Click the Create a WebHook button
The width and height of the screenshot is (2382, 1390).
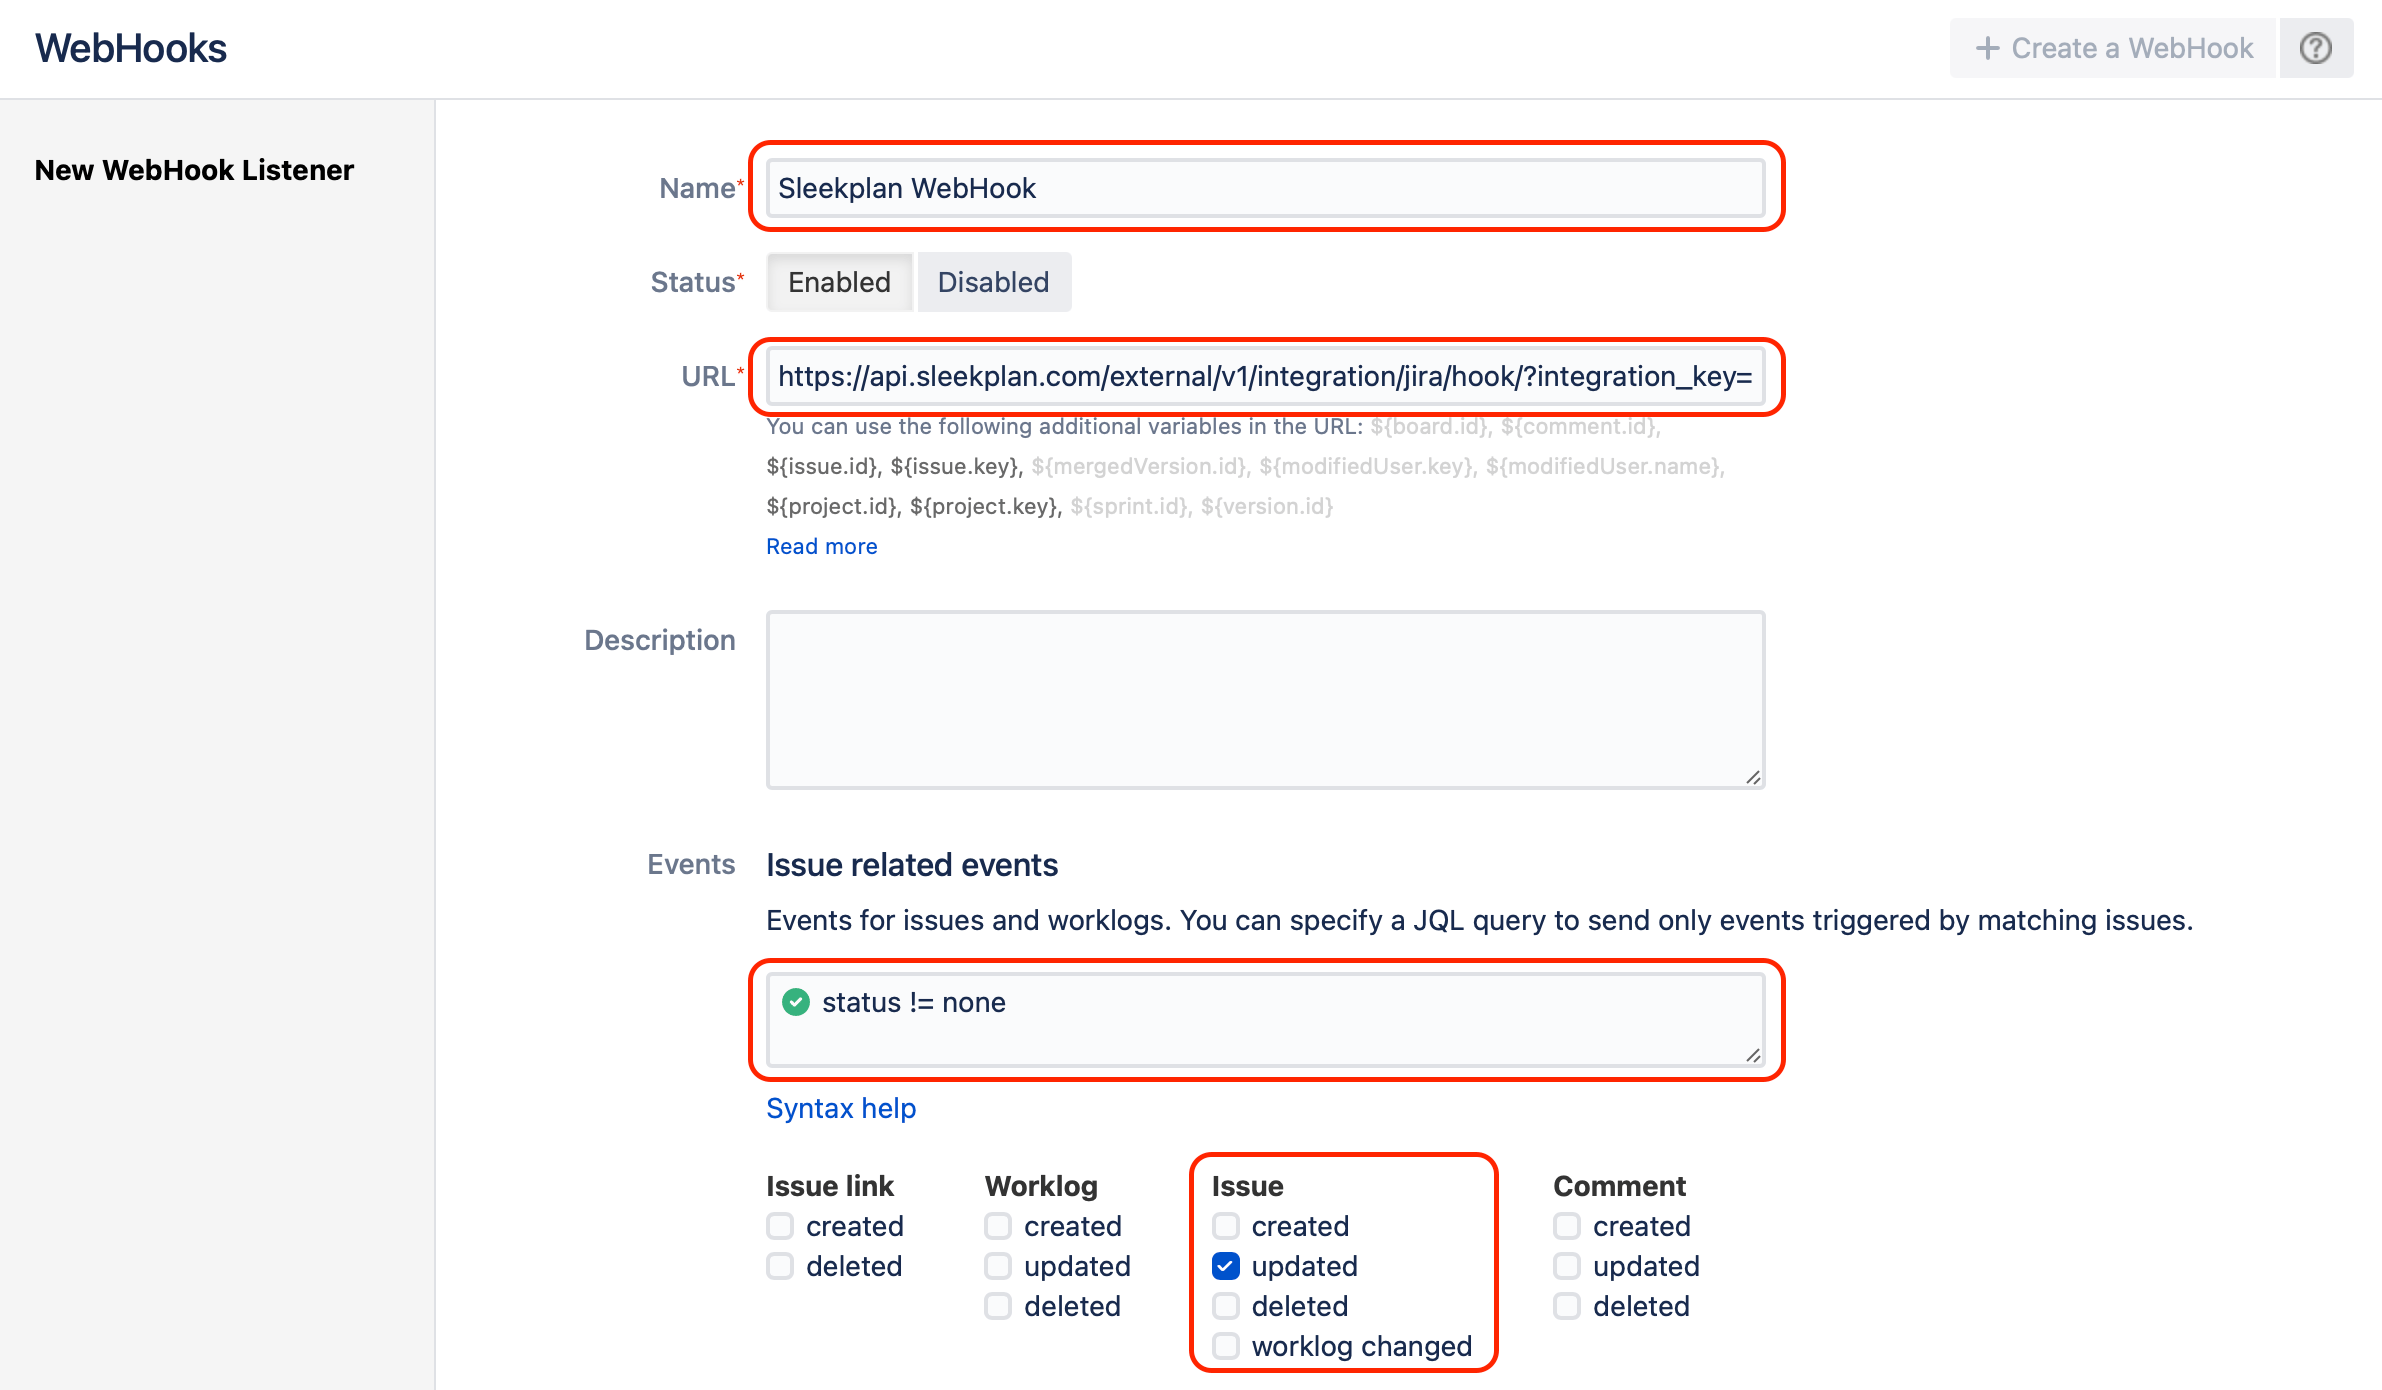pos(2113,48)
